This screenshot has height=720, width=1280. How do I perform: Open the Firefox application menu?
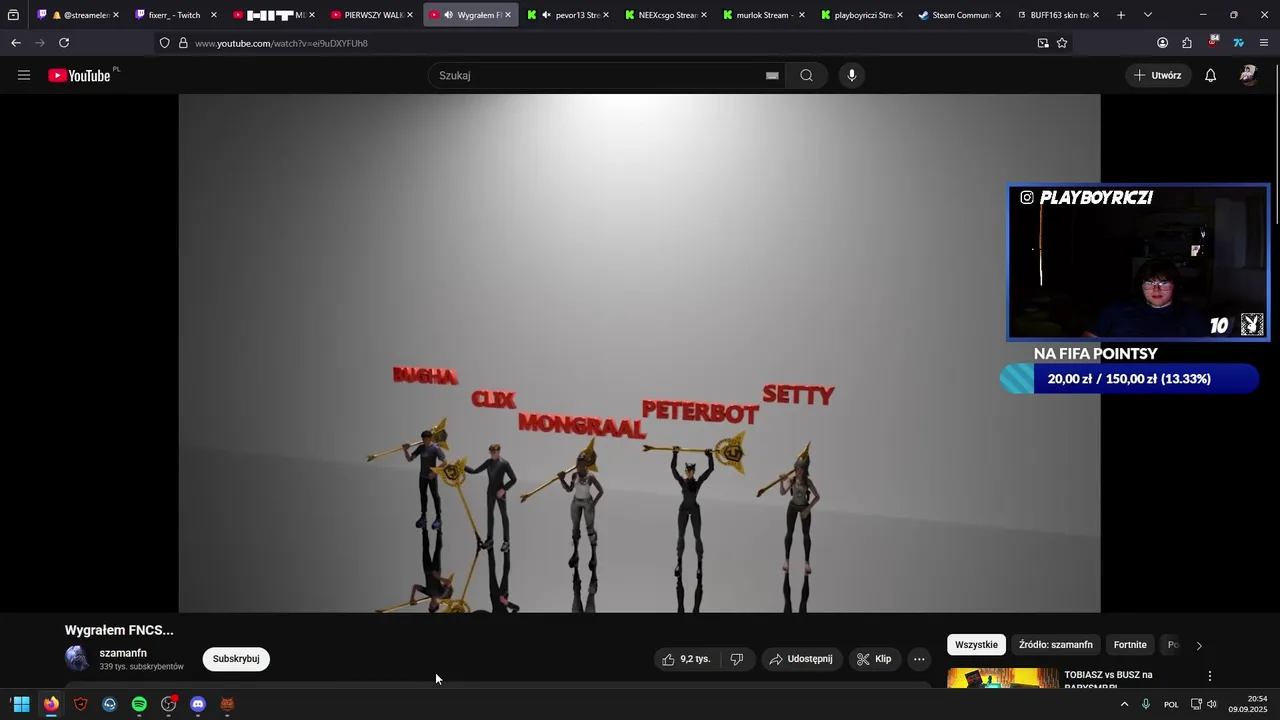coord(1264,43)
